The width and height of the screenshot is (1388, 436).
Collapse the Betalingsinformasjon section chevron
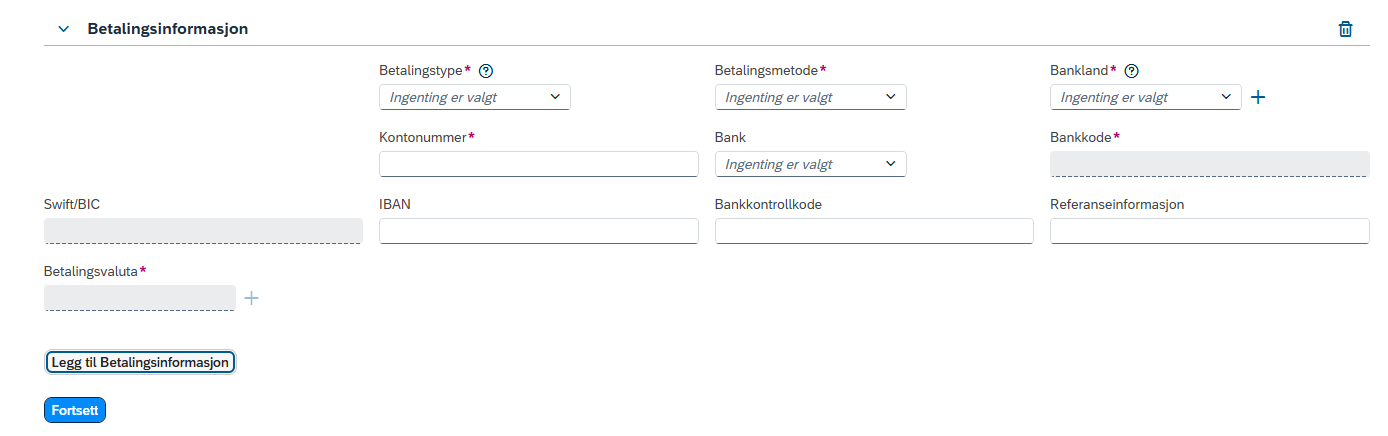[64, 29]
